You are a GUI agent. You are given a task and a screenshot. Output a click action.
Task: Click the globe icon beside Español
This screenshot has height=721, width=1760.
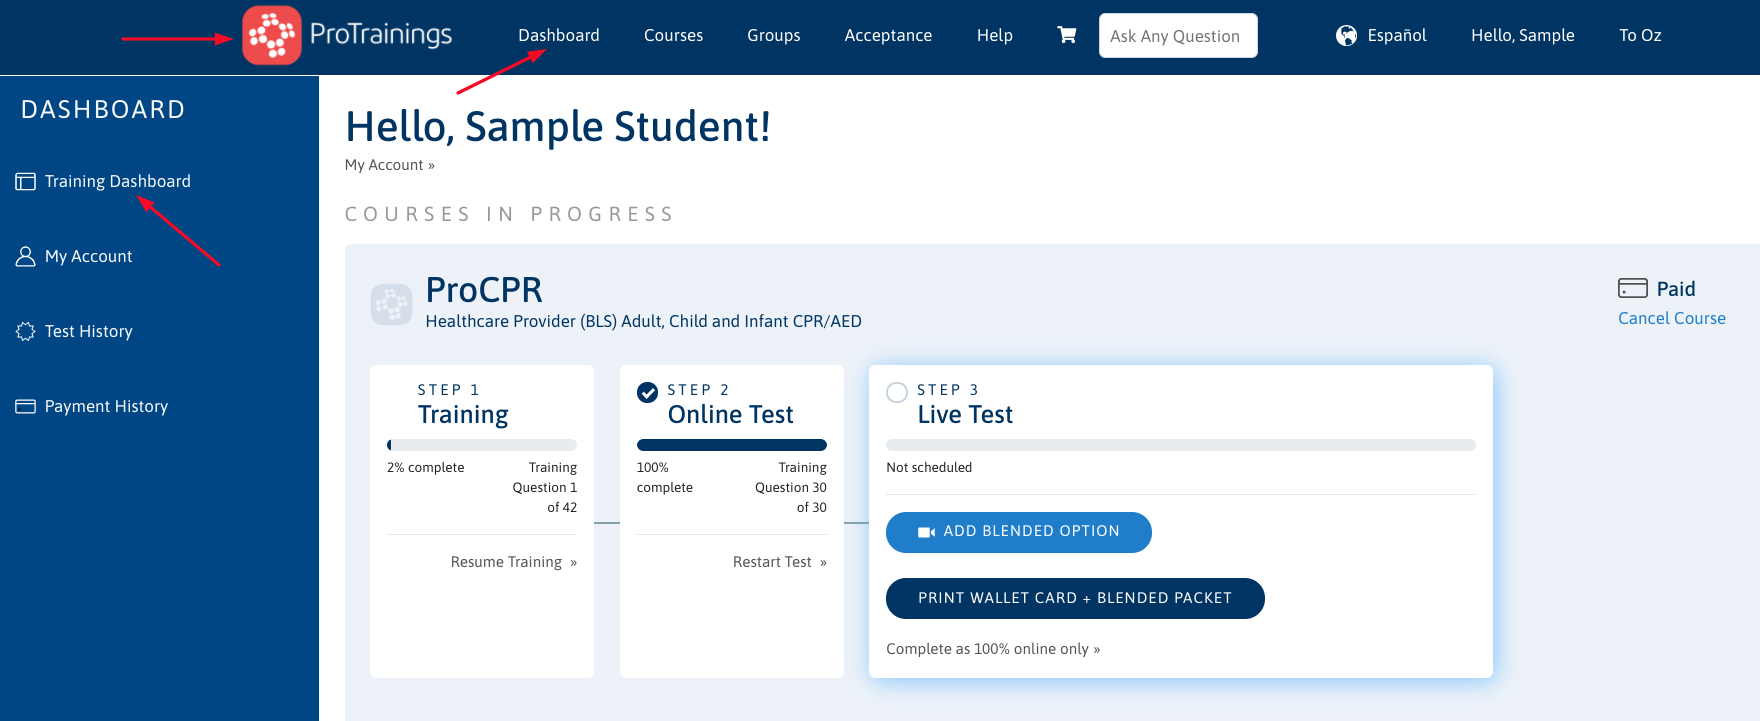pos(1347,36)
